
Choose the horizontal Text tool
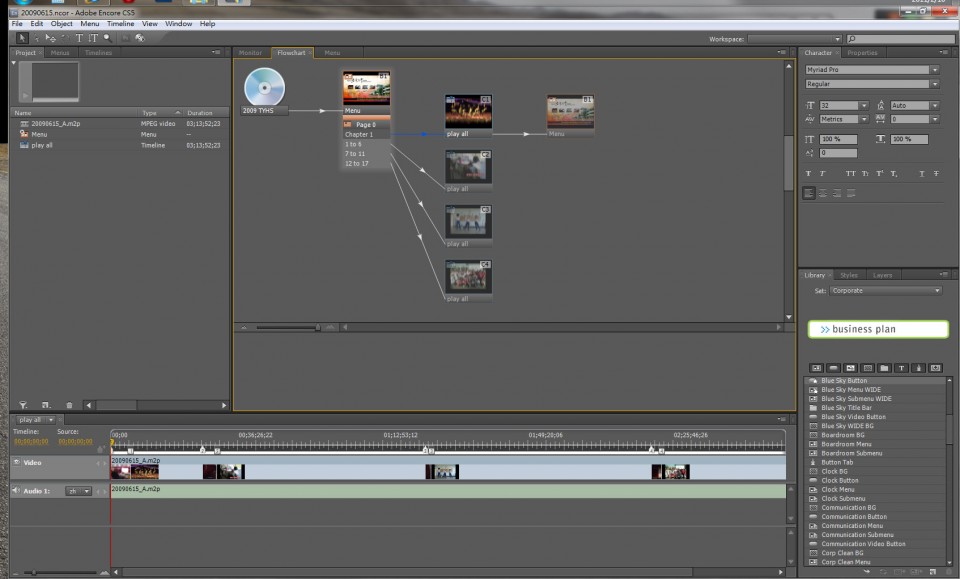click(x=80, y=38)
